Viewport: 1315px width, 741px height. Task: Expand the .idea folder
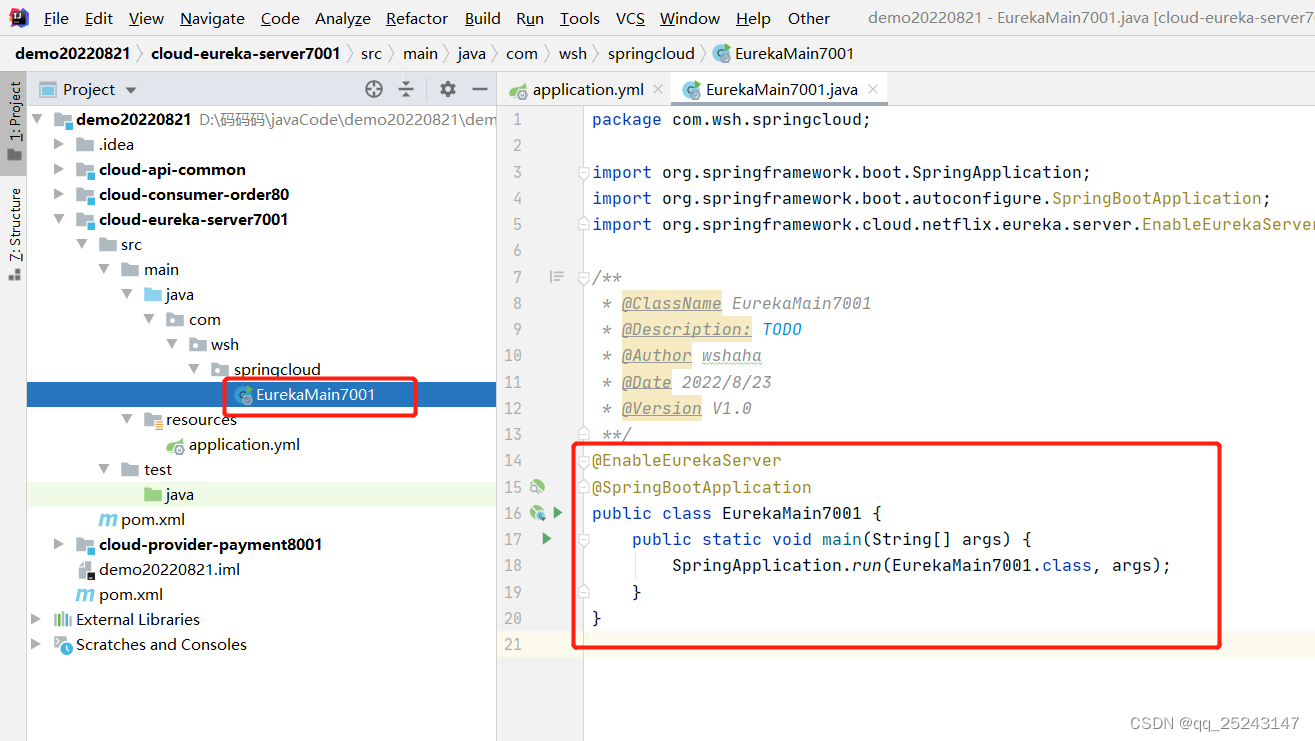point(59,144)
